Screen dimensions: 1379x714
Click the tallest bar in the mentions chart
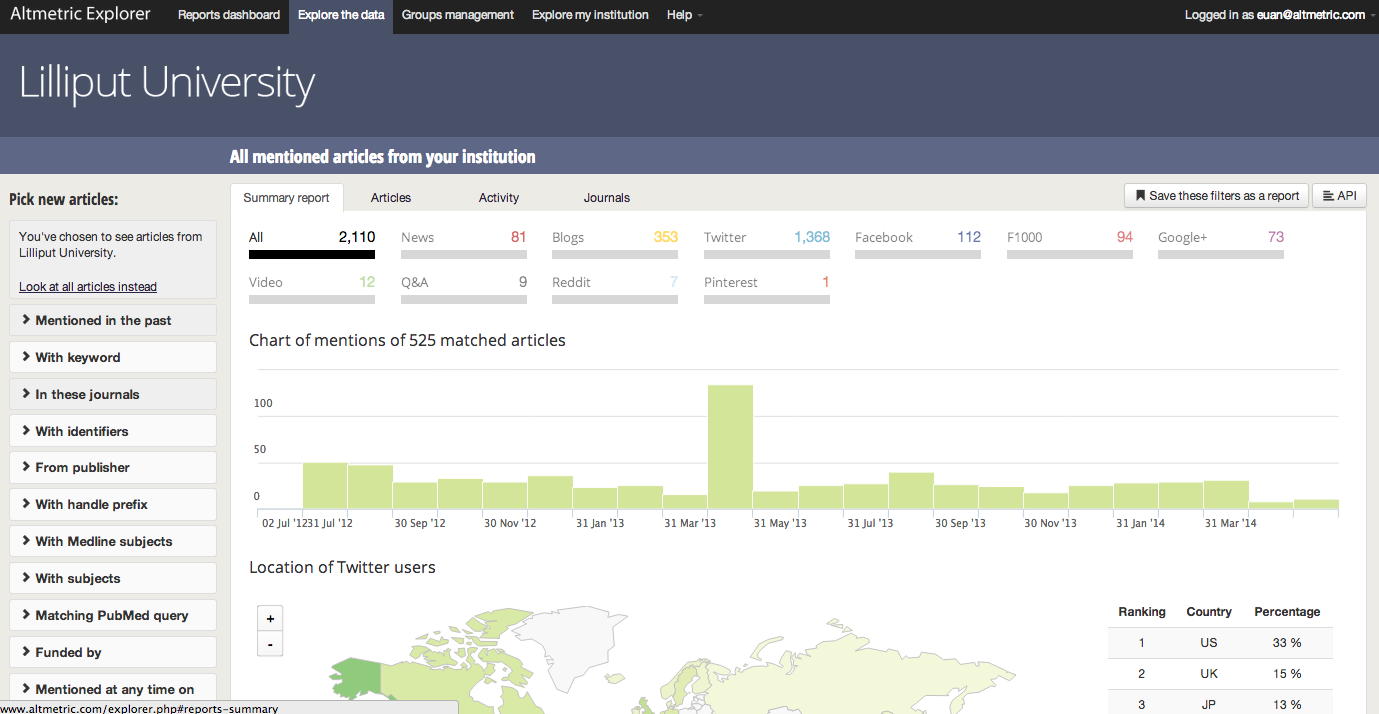tap(730, 447)
